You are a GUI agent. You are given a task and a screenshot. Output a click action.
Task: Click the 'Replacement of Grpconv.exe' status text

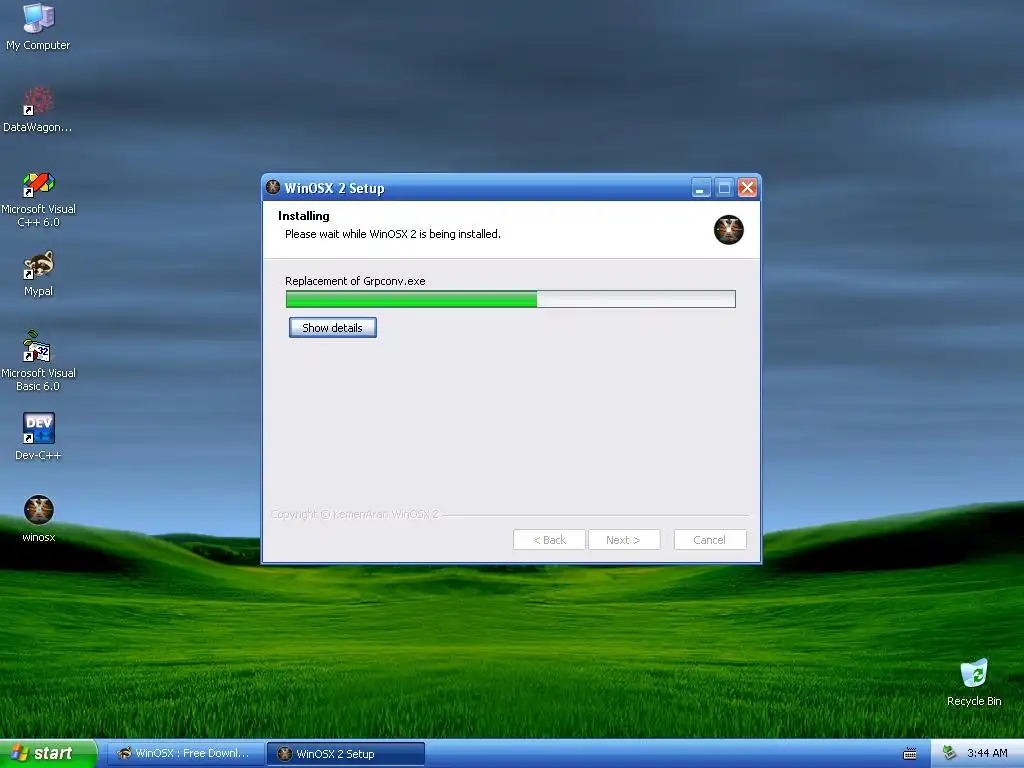pos(355,281)
